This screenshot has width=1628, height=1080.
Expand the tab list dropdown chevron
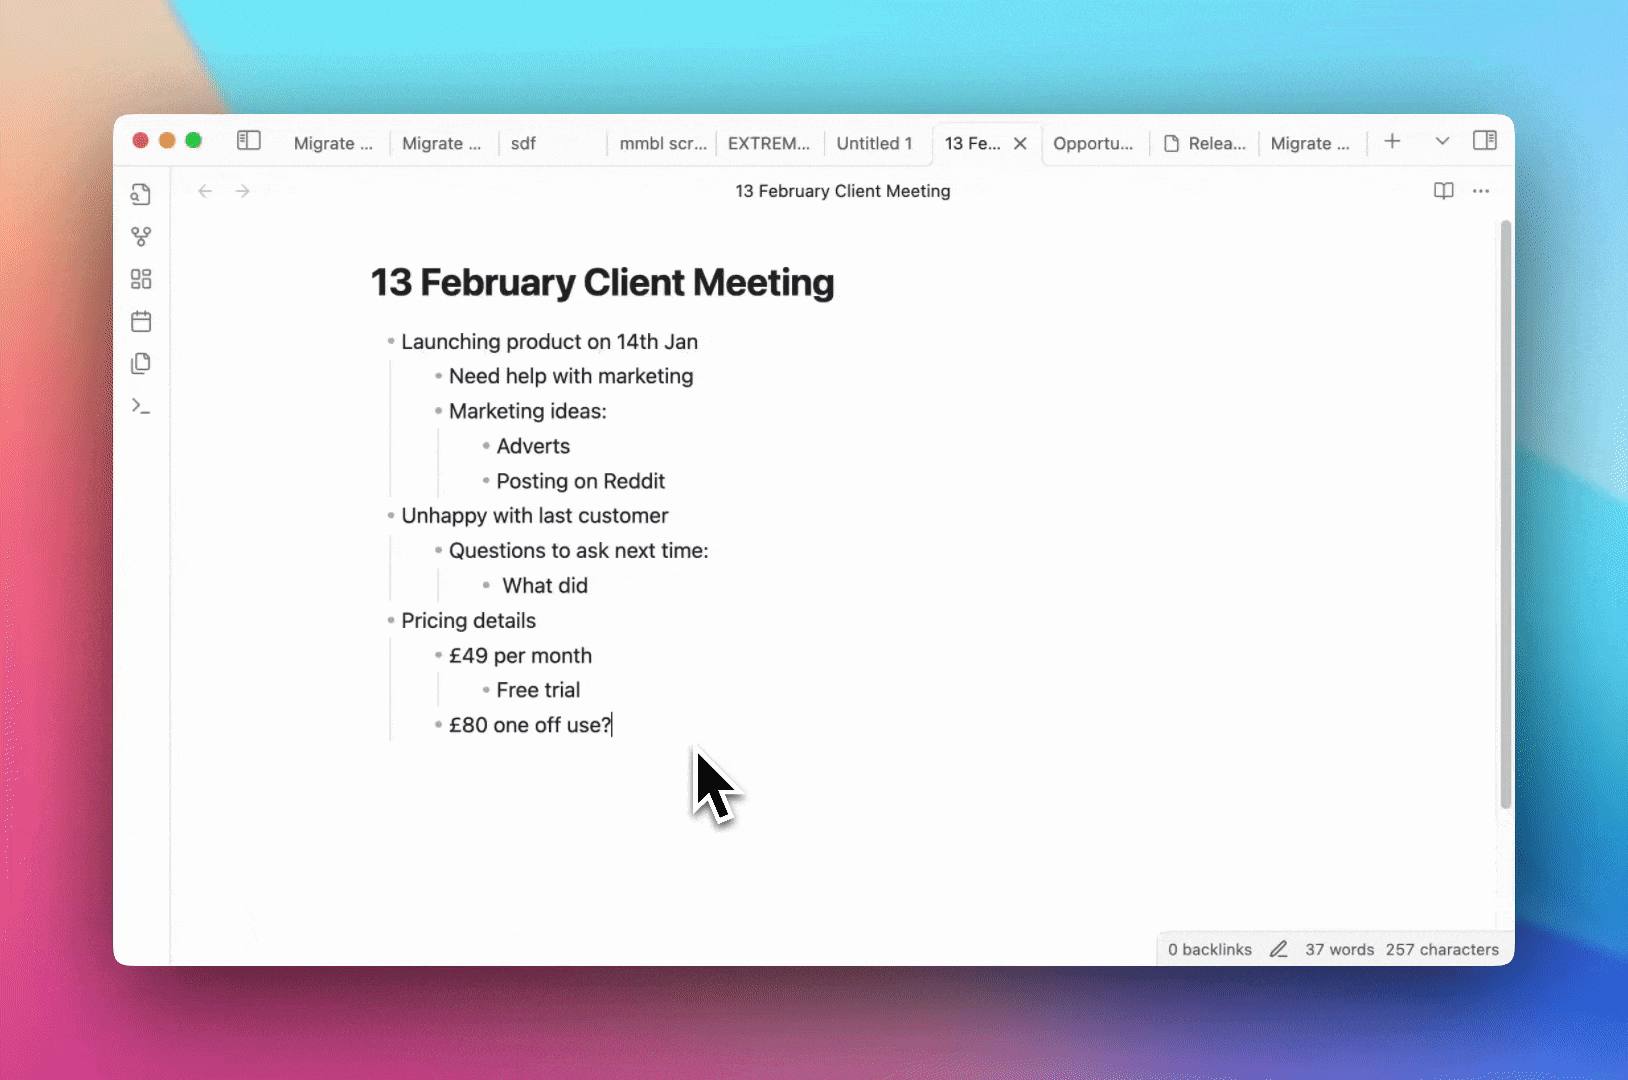click(1442, 141)
